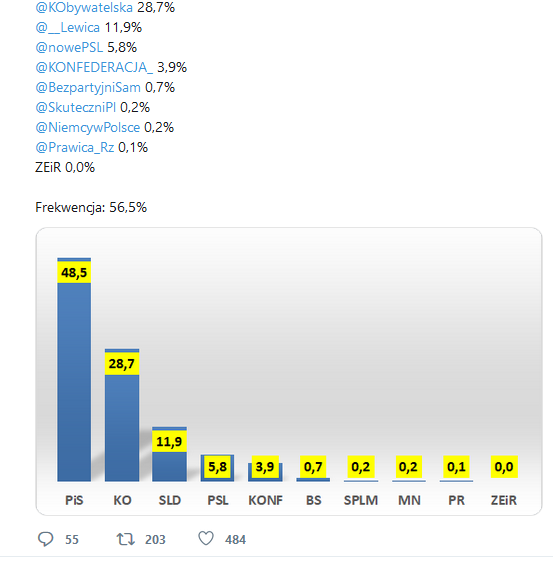Click the SLD bar labeled 11,9

[x=170, y=454]
